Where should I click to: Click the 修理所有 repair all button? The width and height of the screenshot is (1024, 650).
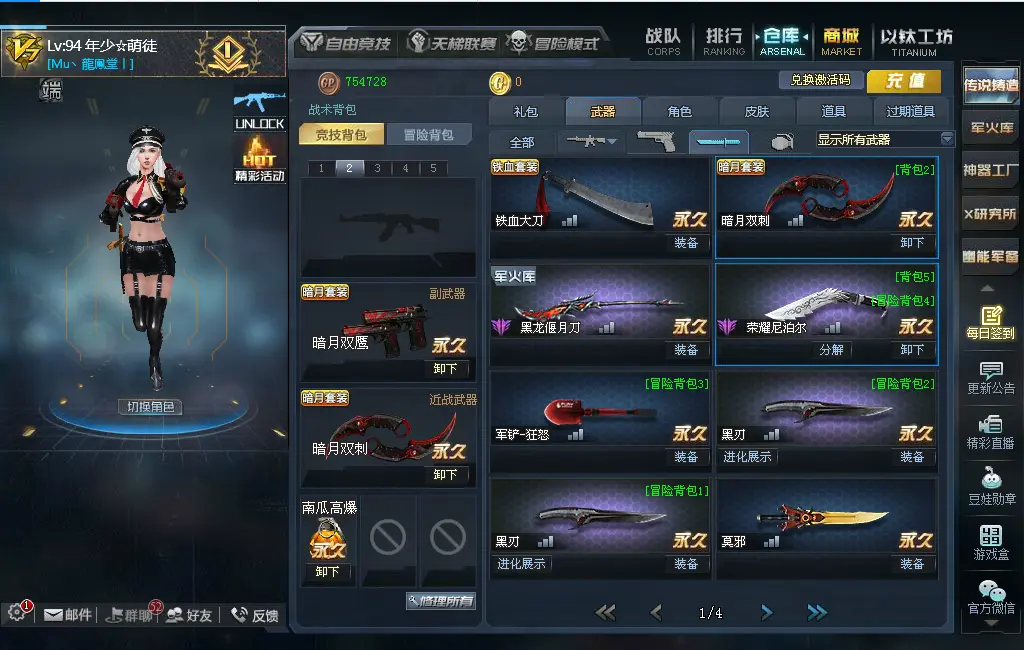(441, 601)
